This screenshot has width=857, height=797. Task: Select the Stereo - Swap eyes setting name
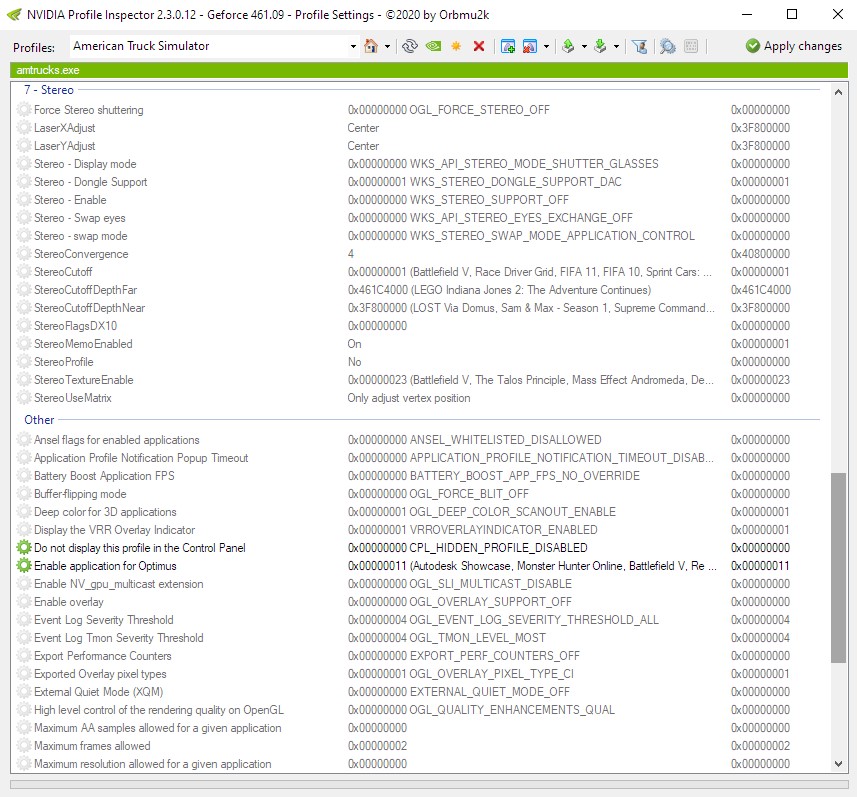pyautogui.click(x=80, y=218)
